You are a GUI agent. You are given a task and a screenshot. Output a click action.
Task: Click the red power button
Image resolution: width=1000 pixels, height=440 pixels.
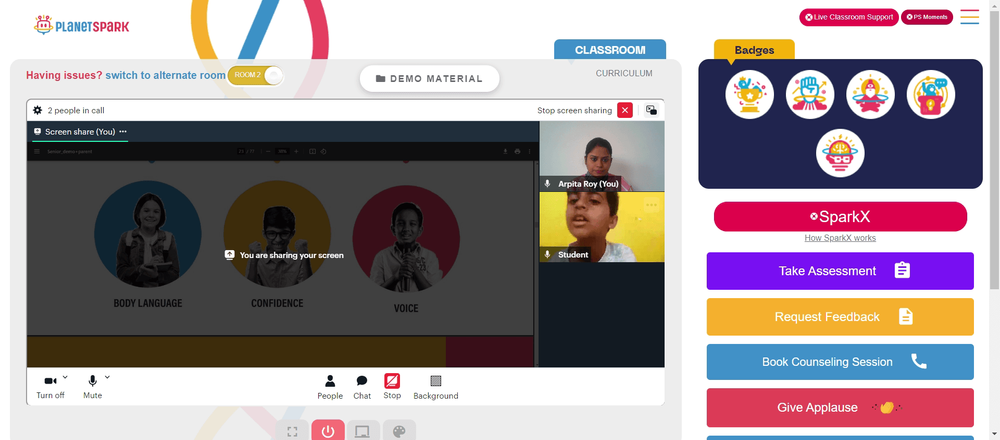click(x=328, y=431)
